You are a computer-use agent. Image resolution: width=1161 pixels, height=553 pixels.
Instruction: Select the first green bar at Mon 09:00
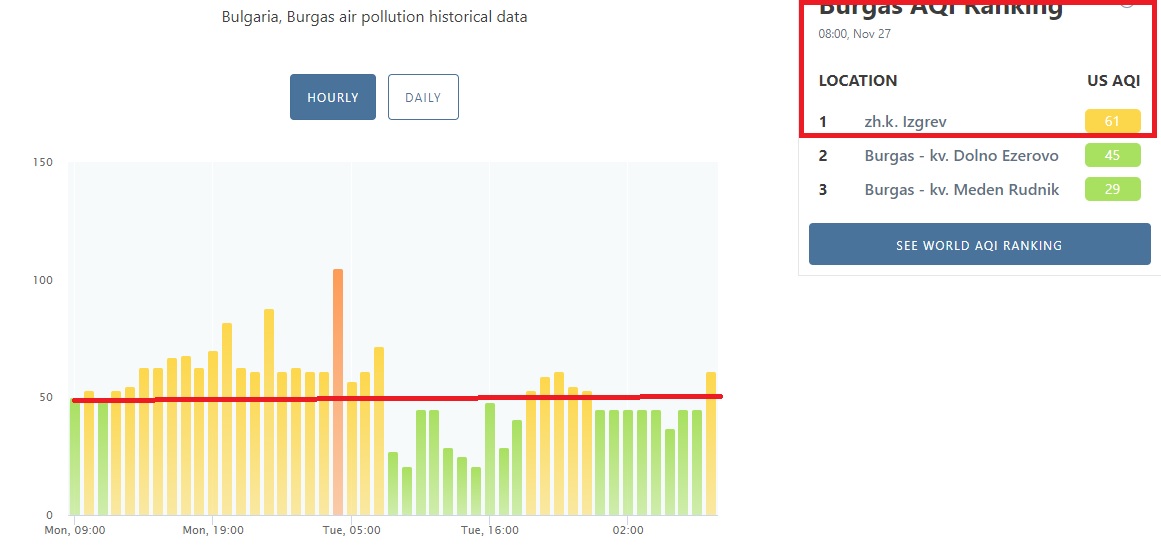tap(75, 456)
